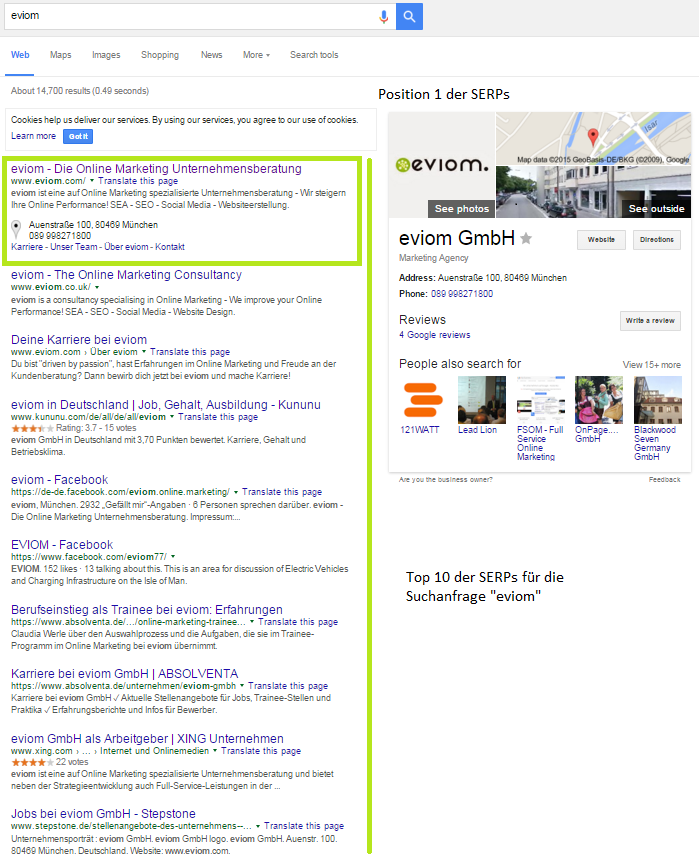Viewport: 699px width, 863px height.
Task: Expand dropdown arrow next to www.eviom.com/
Action: 92,181
